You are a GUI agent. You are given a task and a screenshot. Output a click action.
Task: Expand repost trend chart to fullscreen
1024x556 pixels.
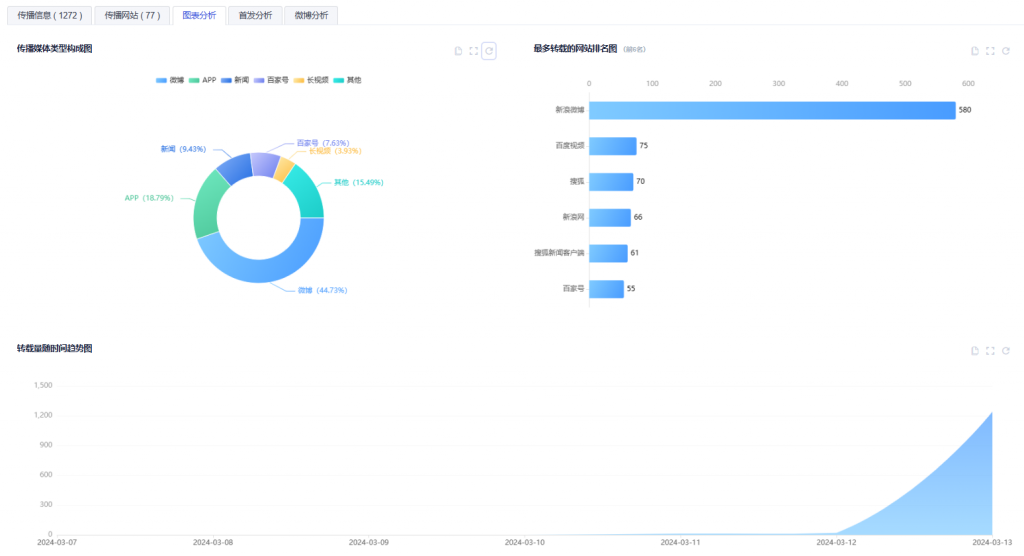tap(990, 351)
